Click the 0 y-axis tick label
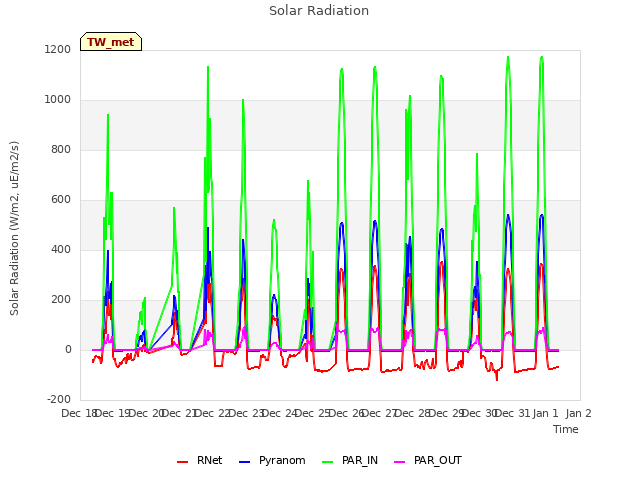This screenshot has height=480, width=640. 68,349
